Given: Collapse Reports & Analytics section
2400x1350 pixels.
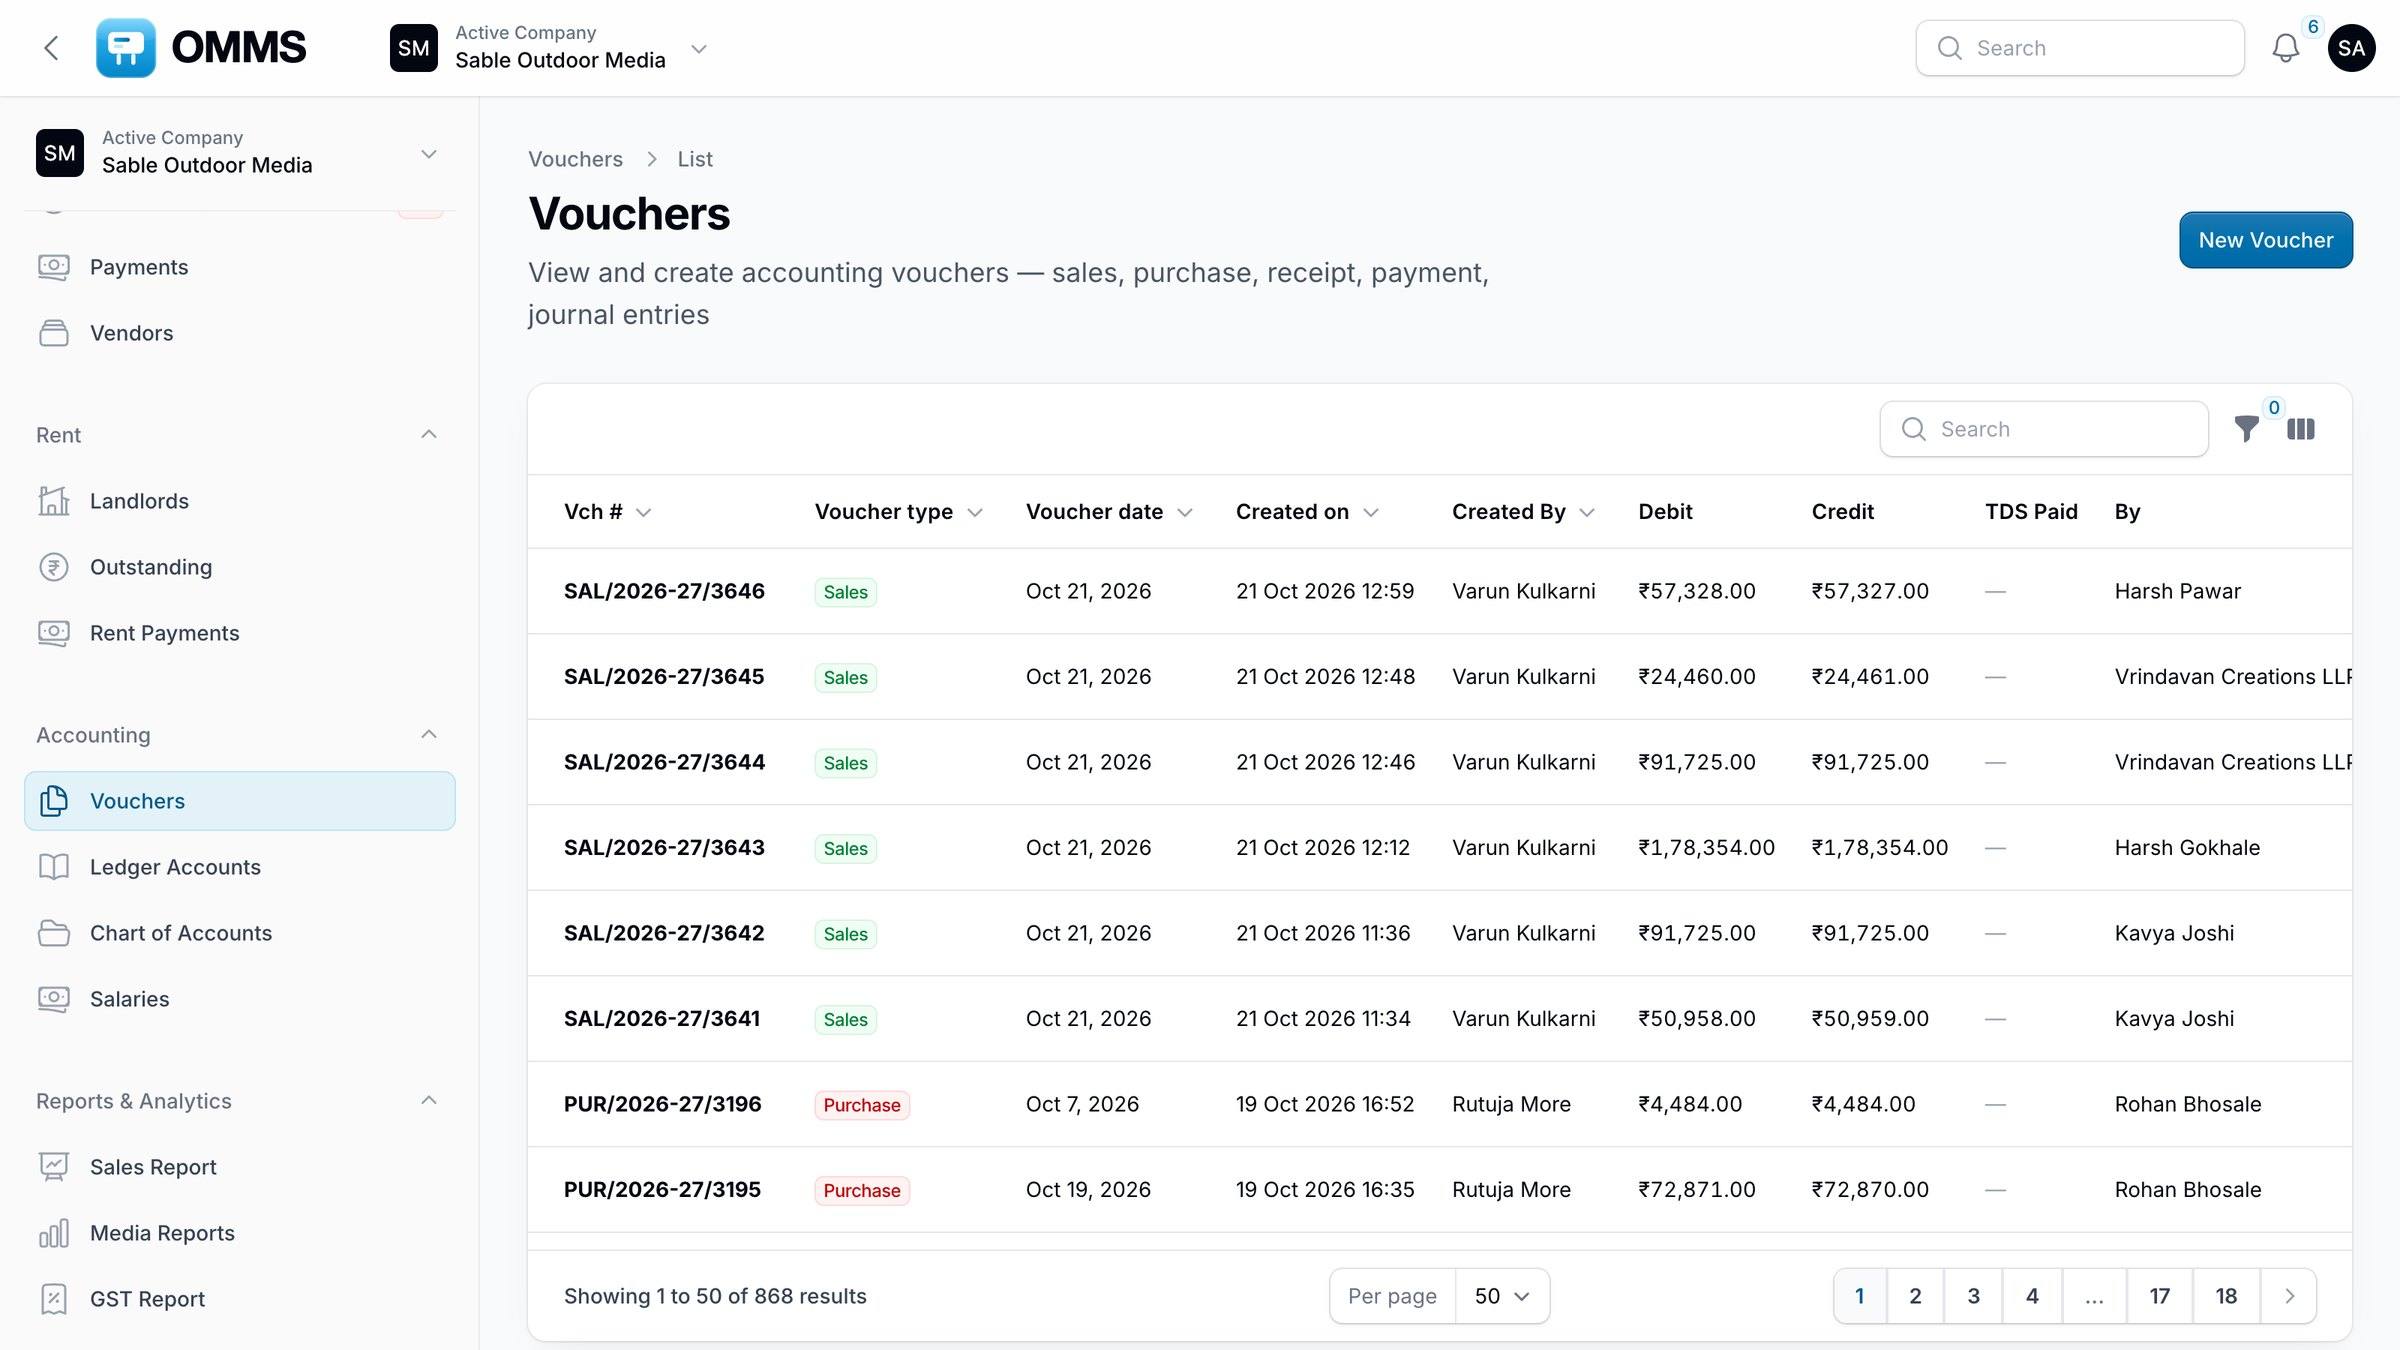Looking at the screenshot, I should click(429, 1100).
